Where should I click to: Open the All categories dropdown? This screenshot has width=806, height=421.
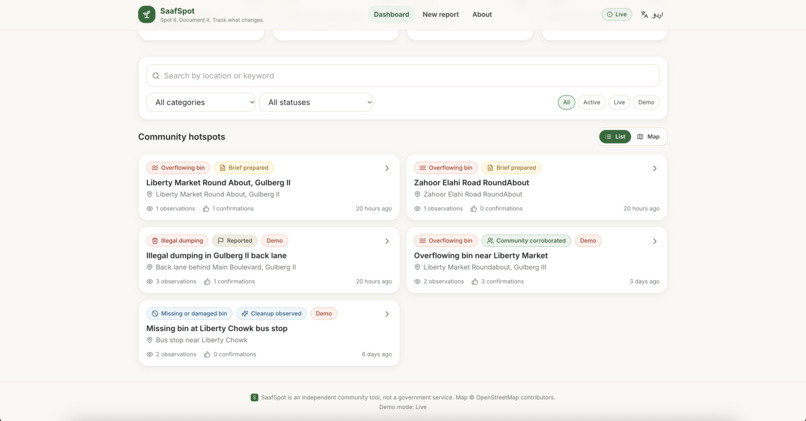pyautogui.click(x=201, y=102)
